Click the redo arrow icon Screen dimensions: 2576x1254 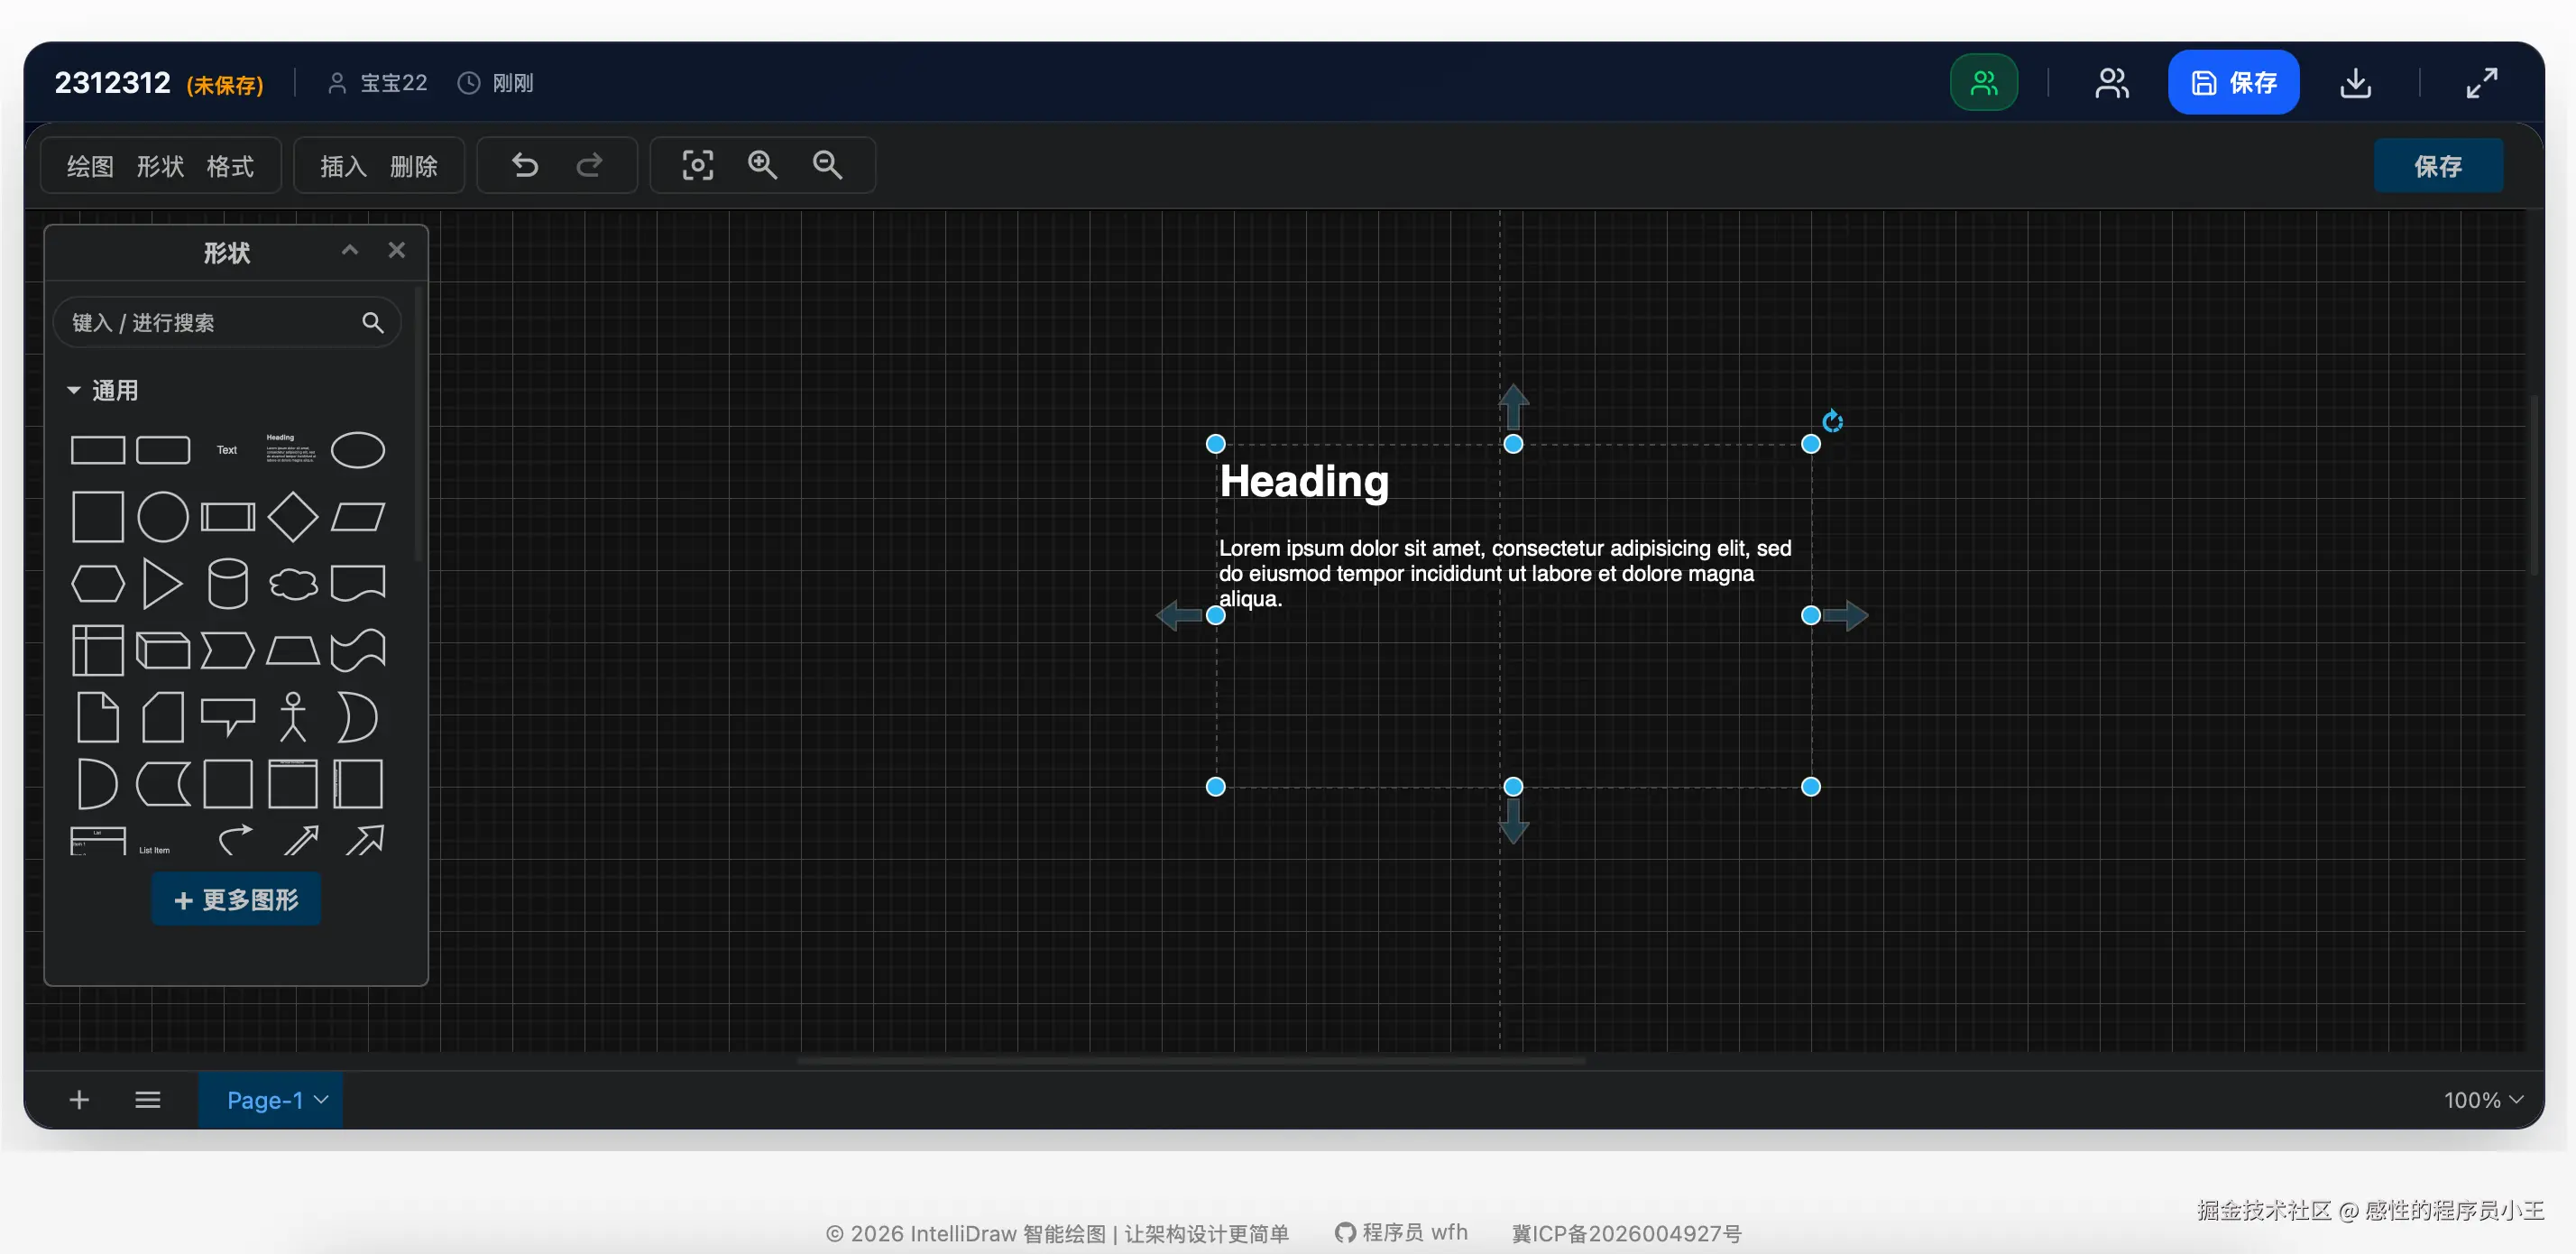[590, 165]
